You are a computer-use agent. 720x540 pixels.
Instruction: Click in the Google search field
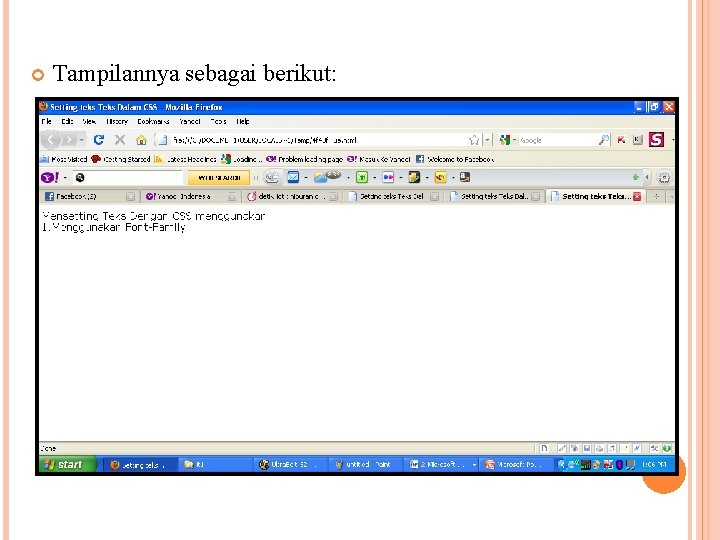point(557,140)
